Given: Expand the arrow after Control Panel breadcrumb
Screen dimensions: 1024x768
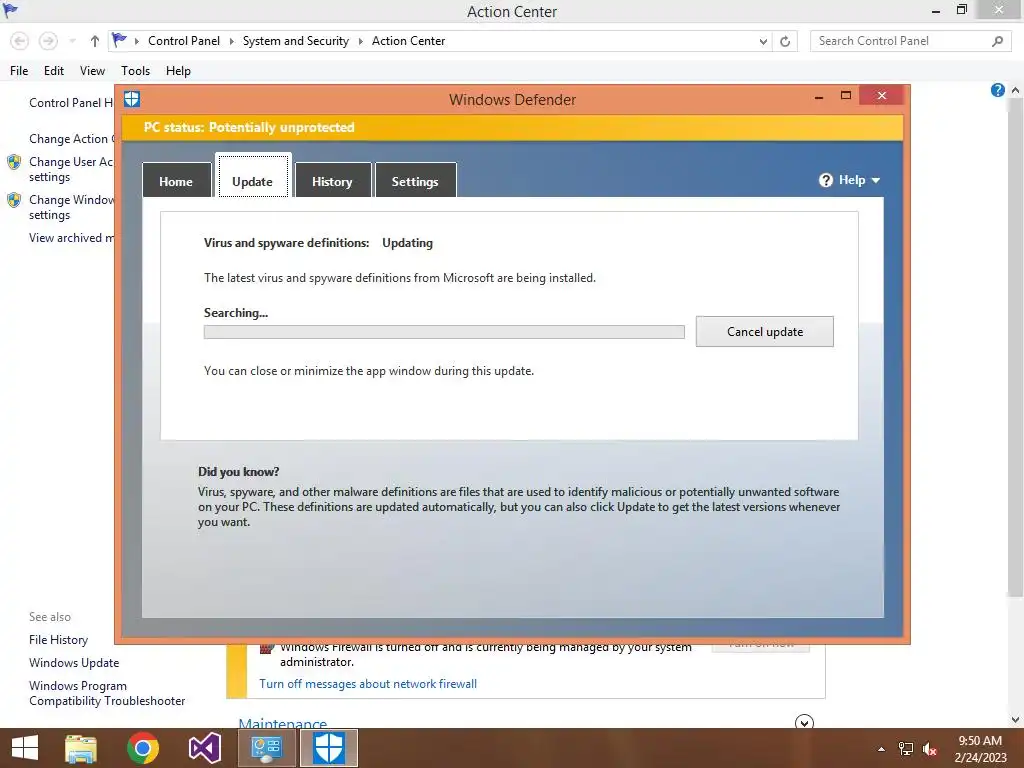Looking at the screenshot, I should [x=231, y=41].
